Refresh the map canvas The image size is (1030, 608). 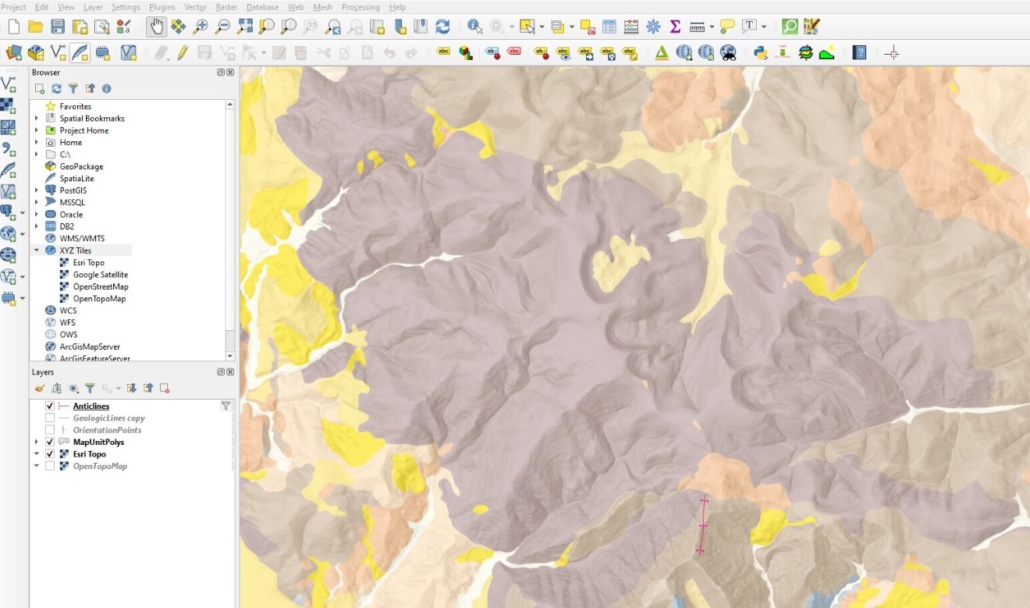442,27
